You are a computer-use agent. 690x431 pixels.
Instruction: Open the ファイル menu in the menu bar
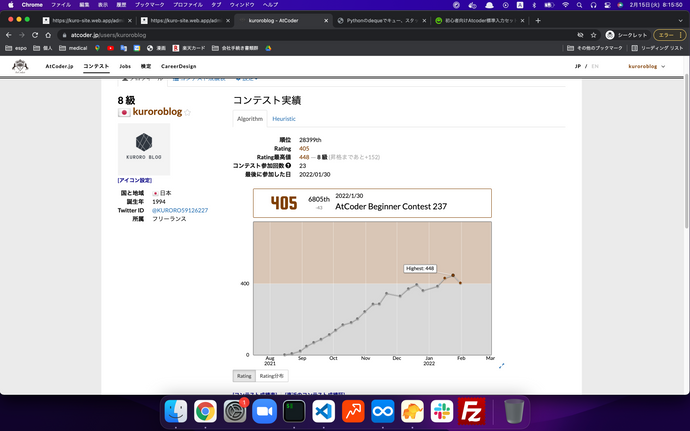tap(61, 5)
